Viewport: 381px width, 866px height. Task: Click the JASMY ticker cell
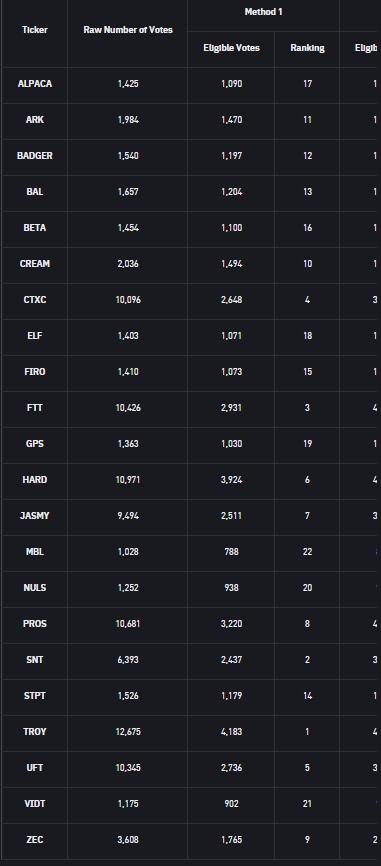coord(34,516)
